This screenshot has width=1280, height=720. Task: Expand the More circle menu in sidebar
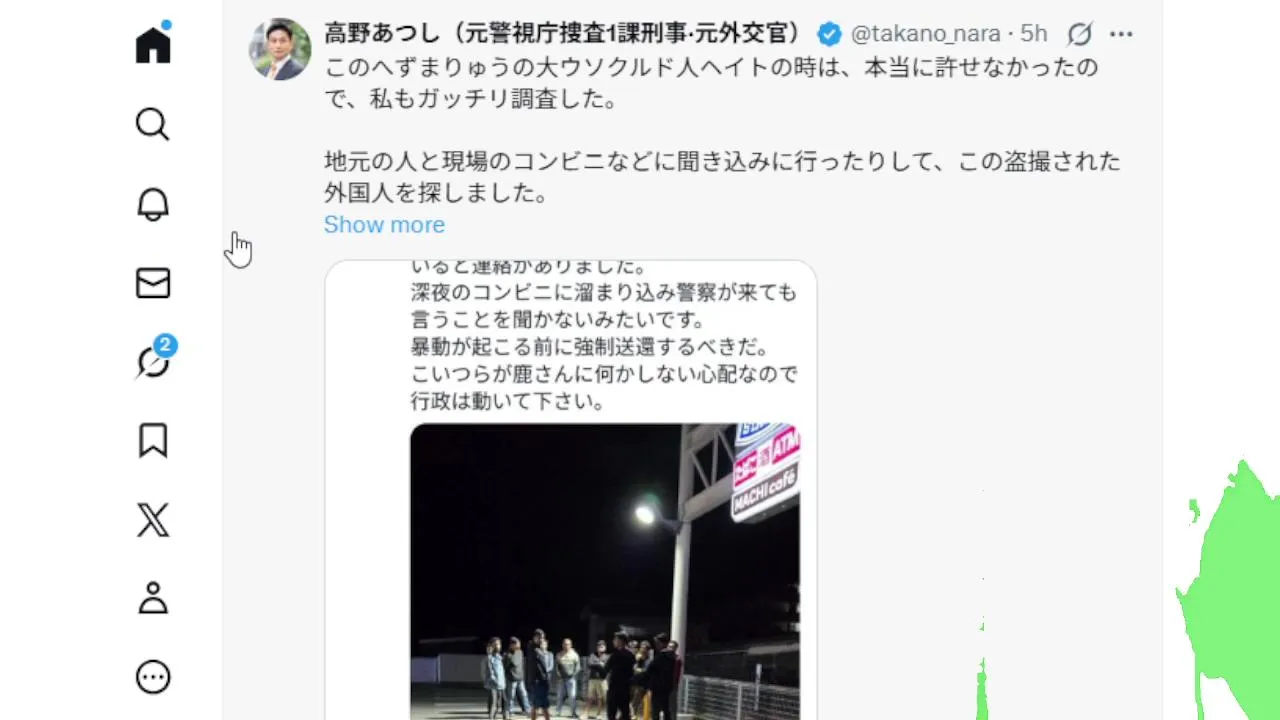(x=153, y=677)
